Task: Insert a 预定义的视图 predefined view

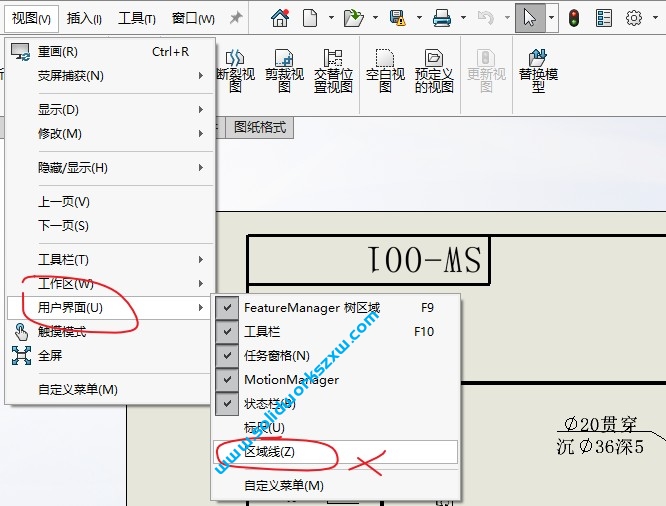Action: click(x=434, y=71)
